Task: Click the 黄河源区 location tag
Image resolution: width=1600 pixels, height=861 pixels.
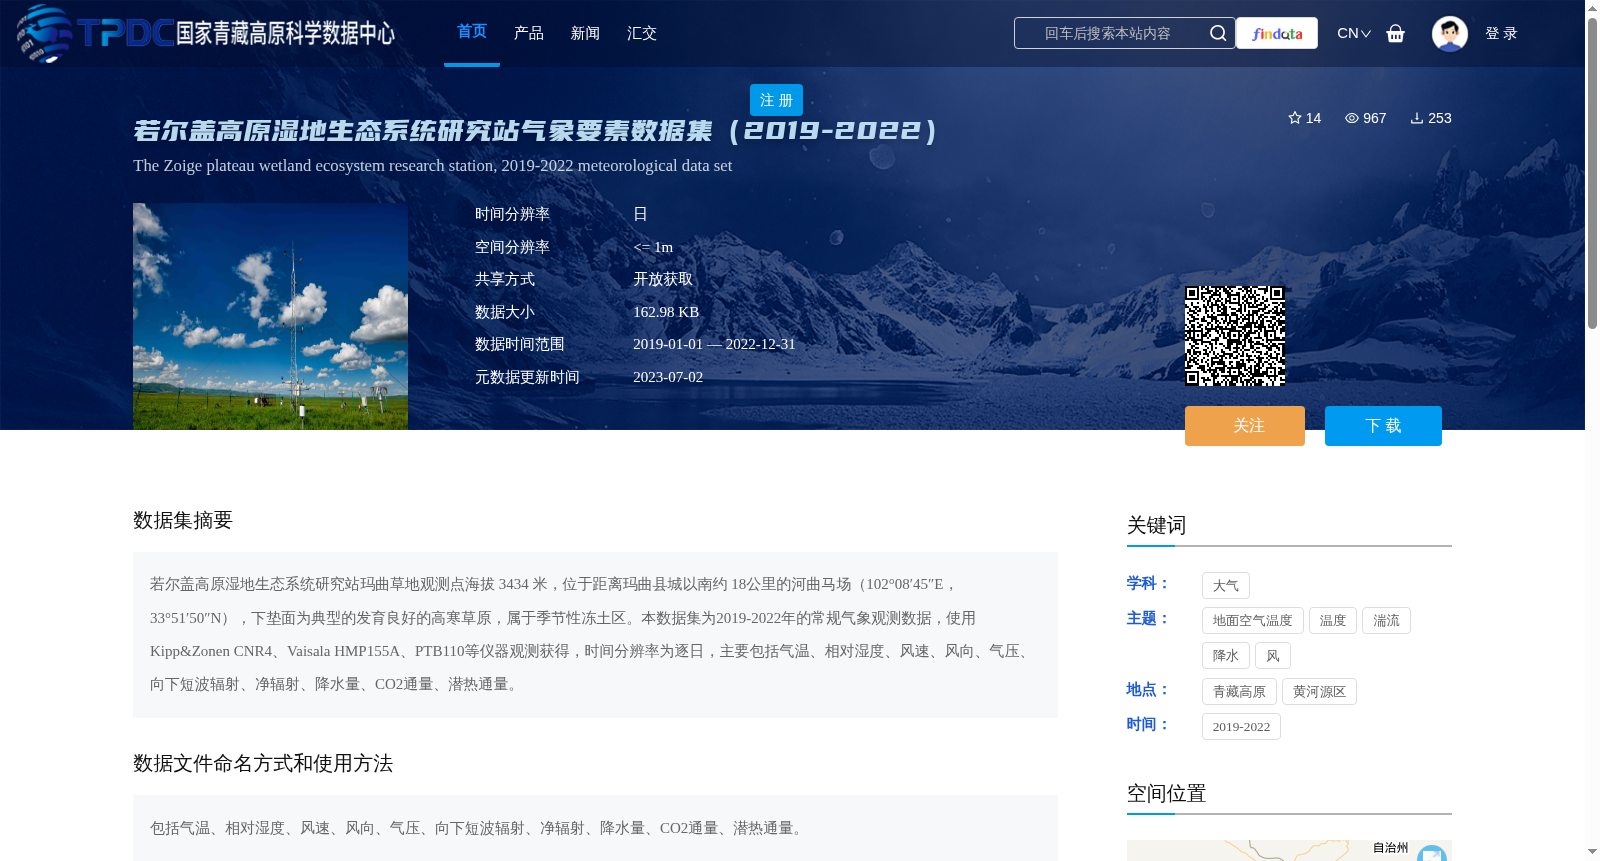Action: (x=1319, y=692)
